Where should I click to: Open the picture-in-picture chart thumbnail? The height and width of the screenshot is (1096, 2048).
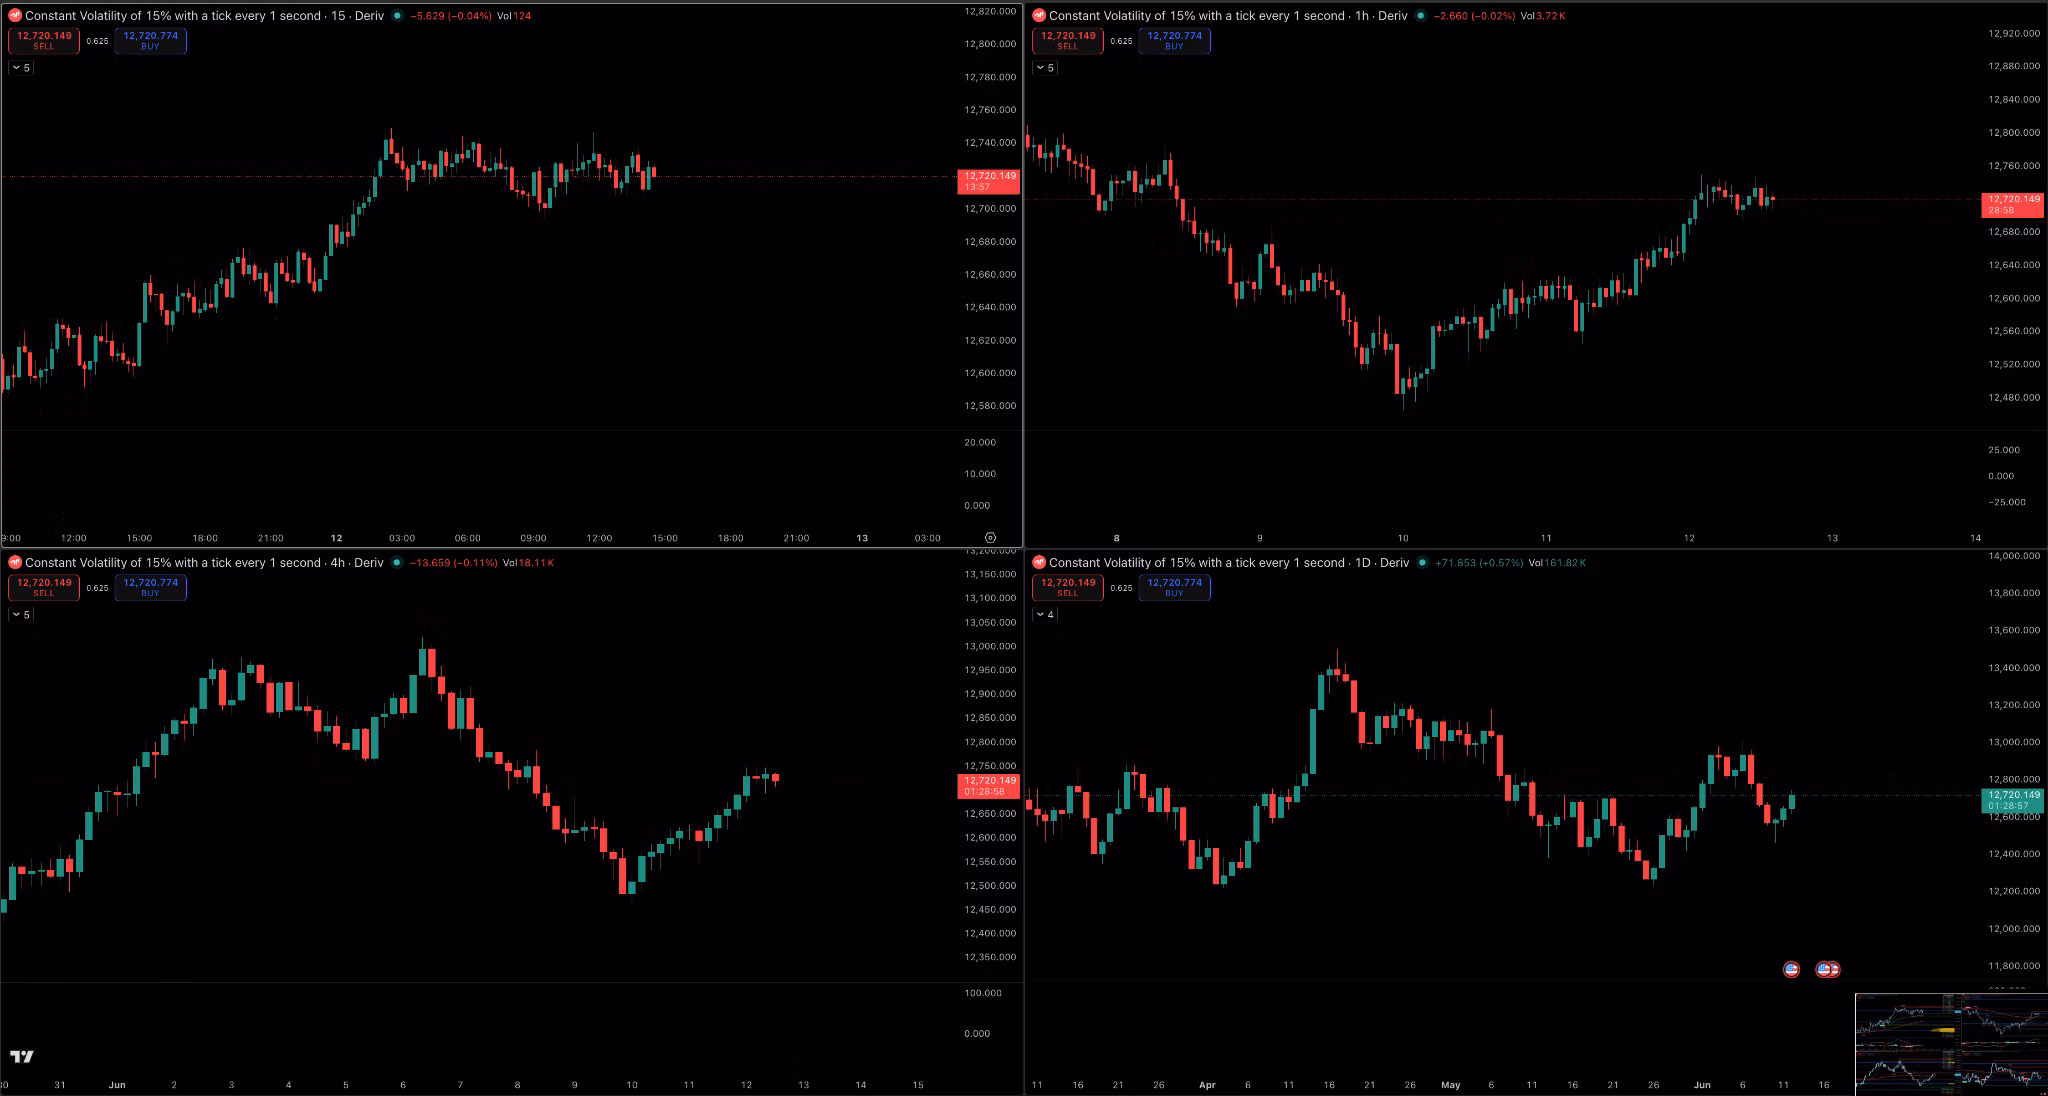1951,1044
